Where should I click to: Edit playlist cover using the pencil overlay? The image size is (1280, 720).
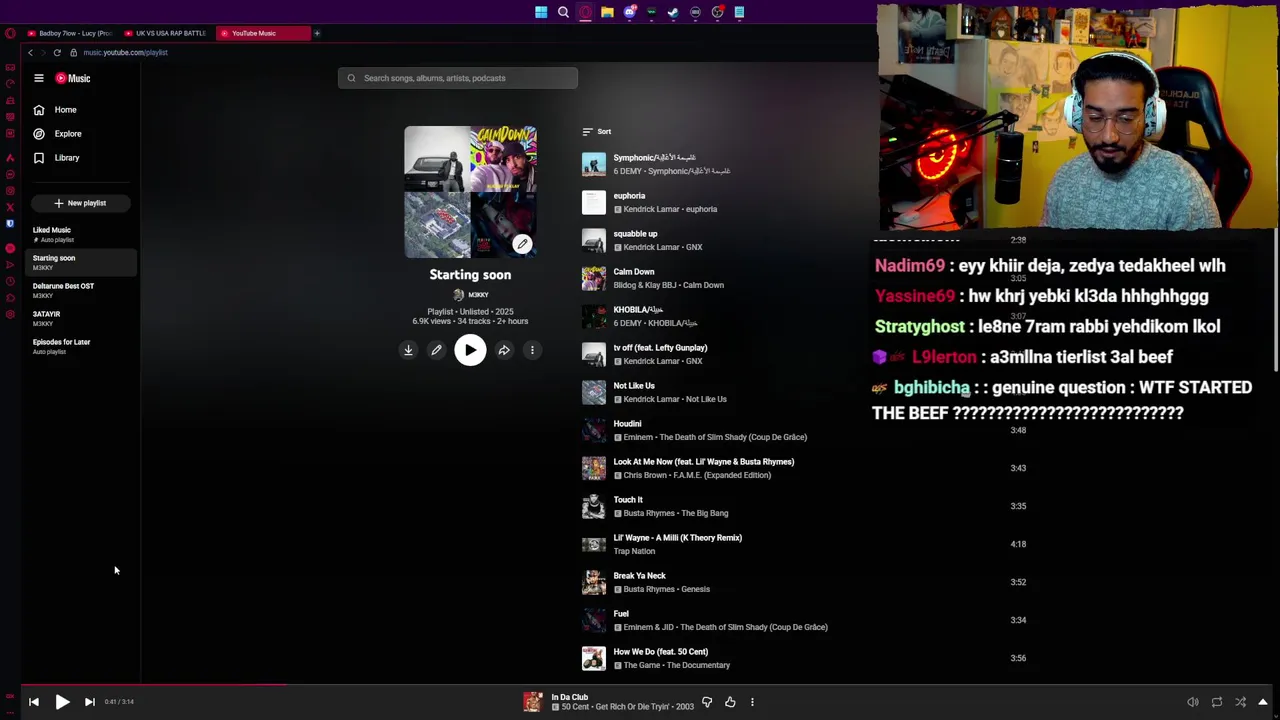(522, 244)
